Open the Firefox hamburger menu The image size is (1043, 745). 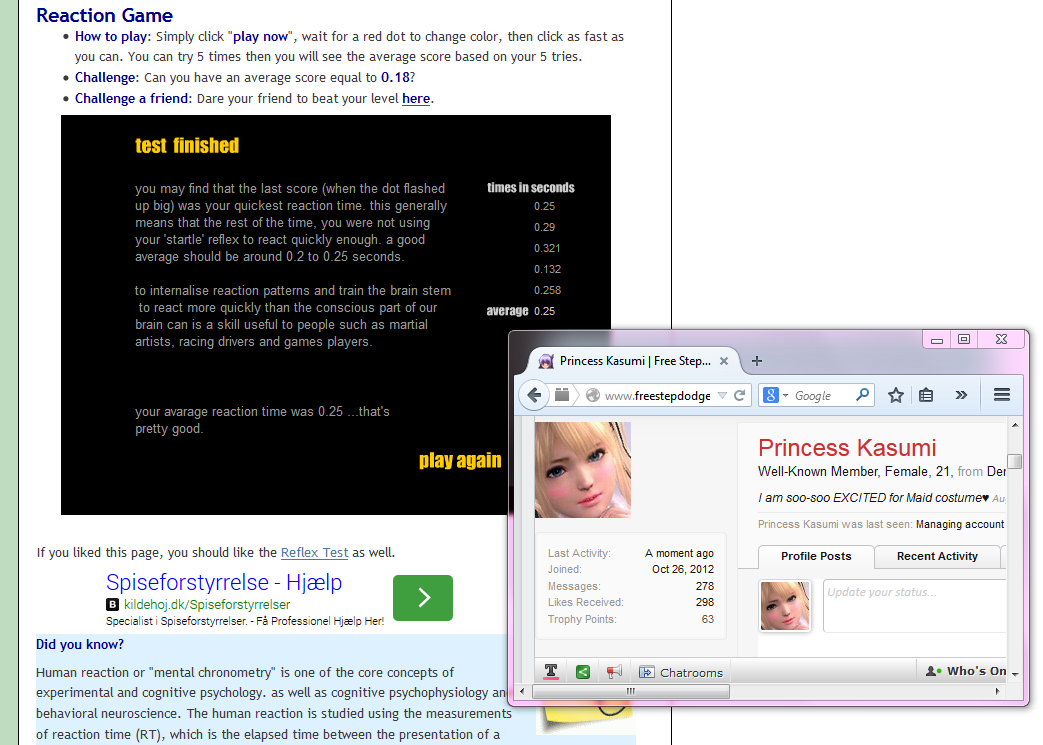pyautogui.click(x=1002, y=394)
